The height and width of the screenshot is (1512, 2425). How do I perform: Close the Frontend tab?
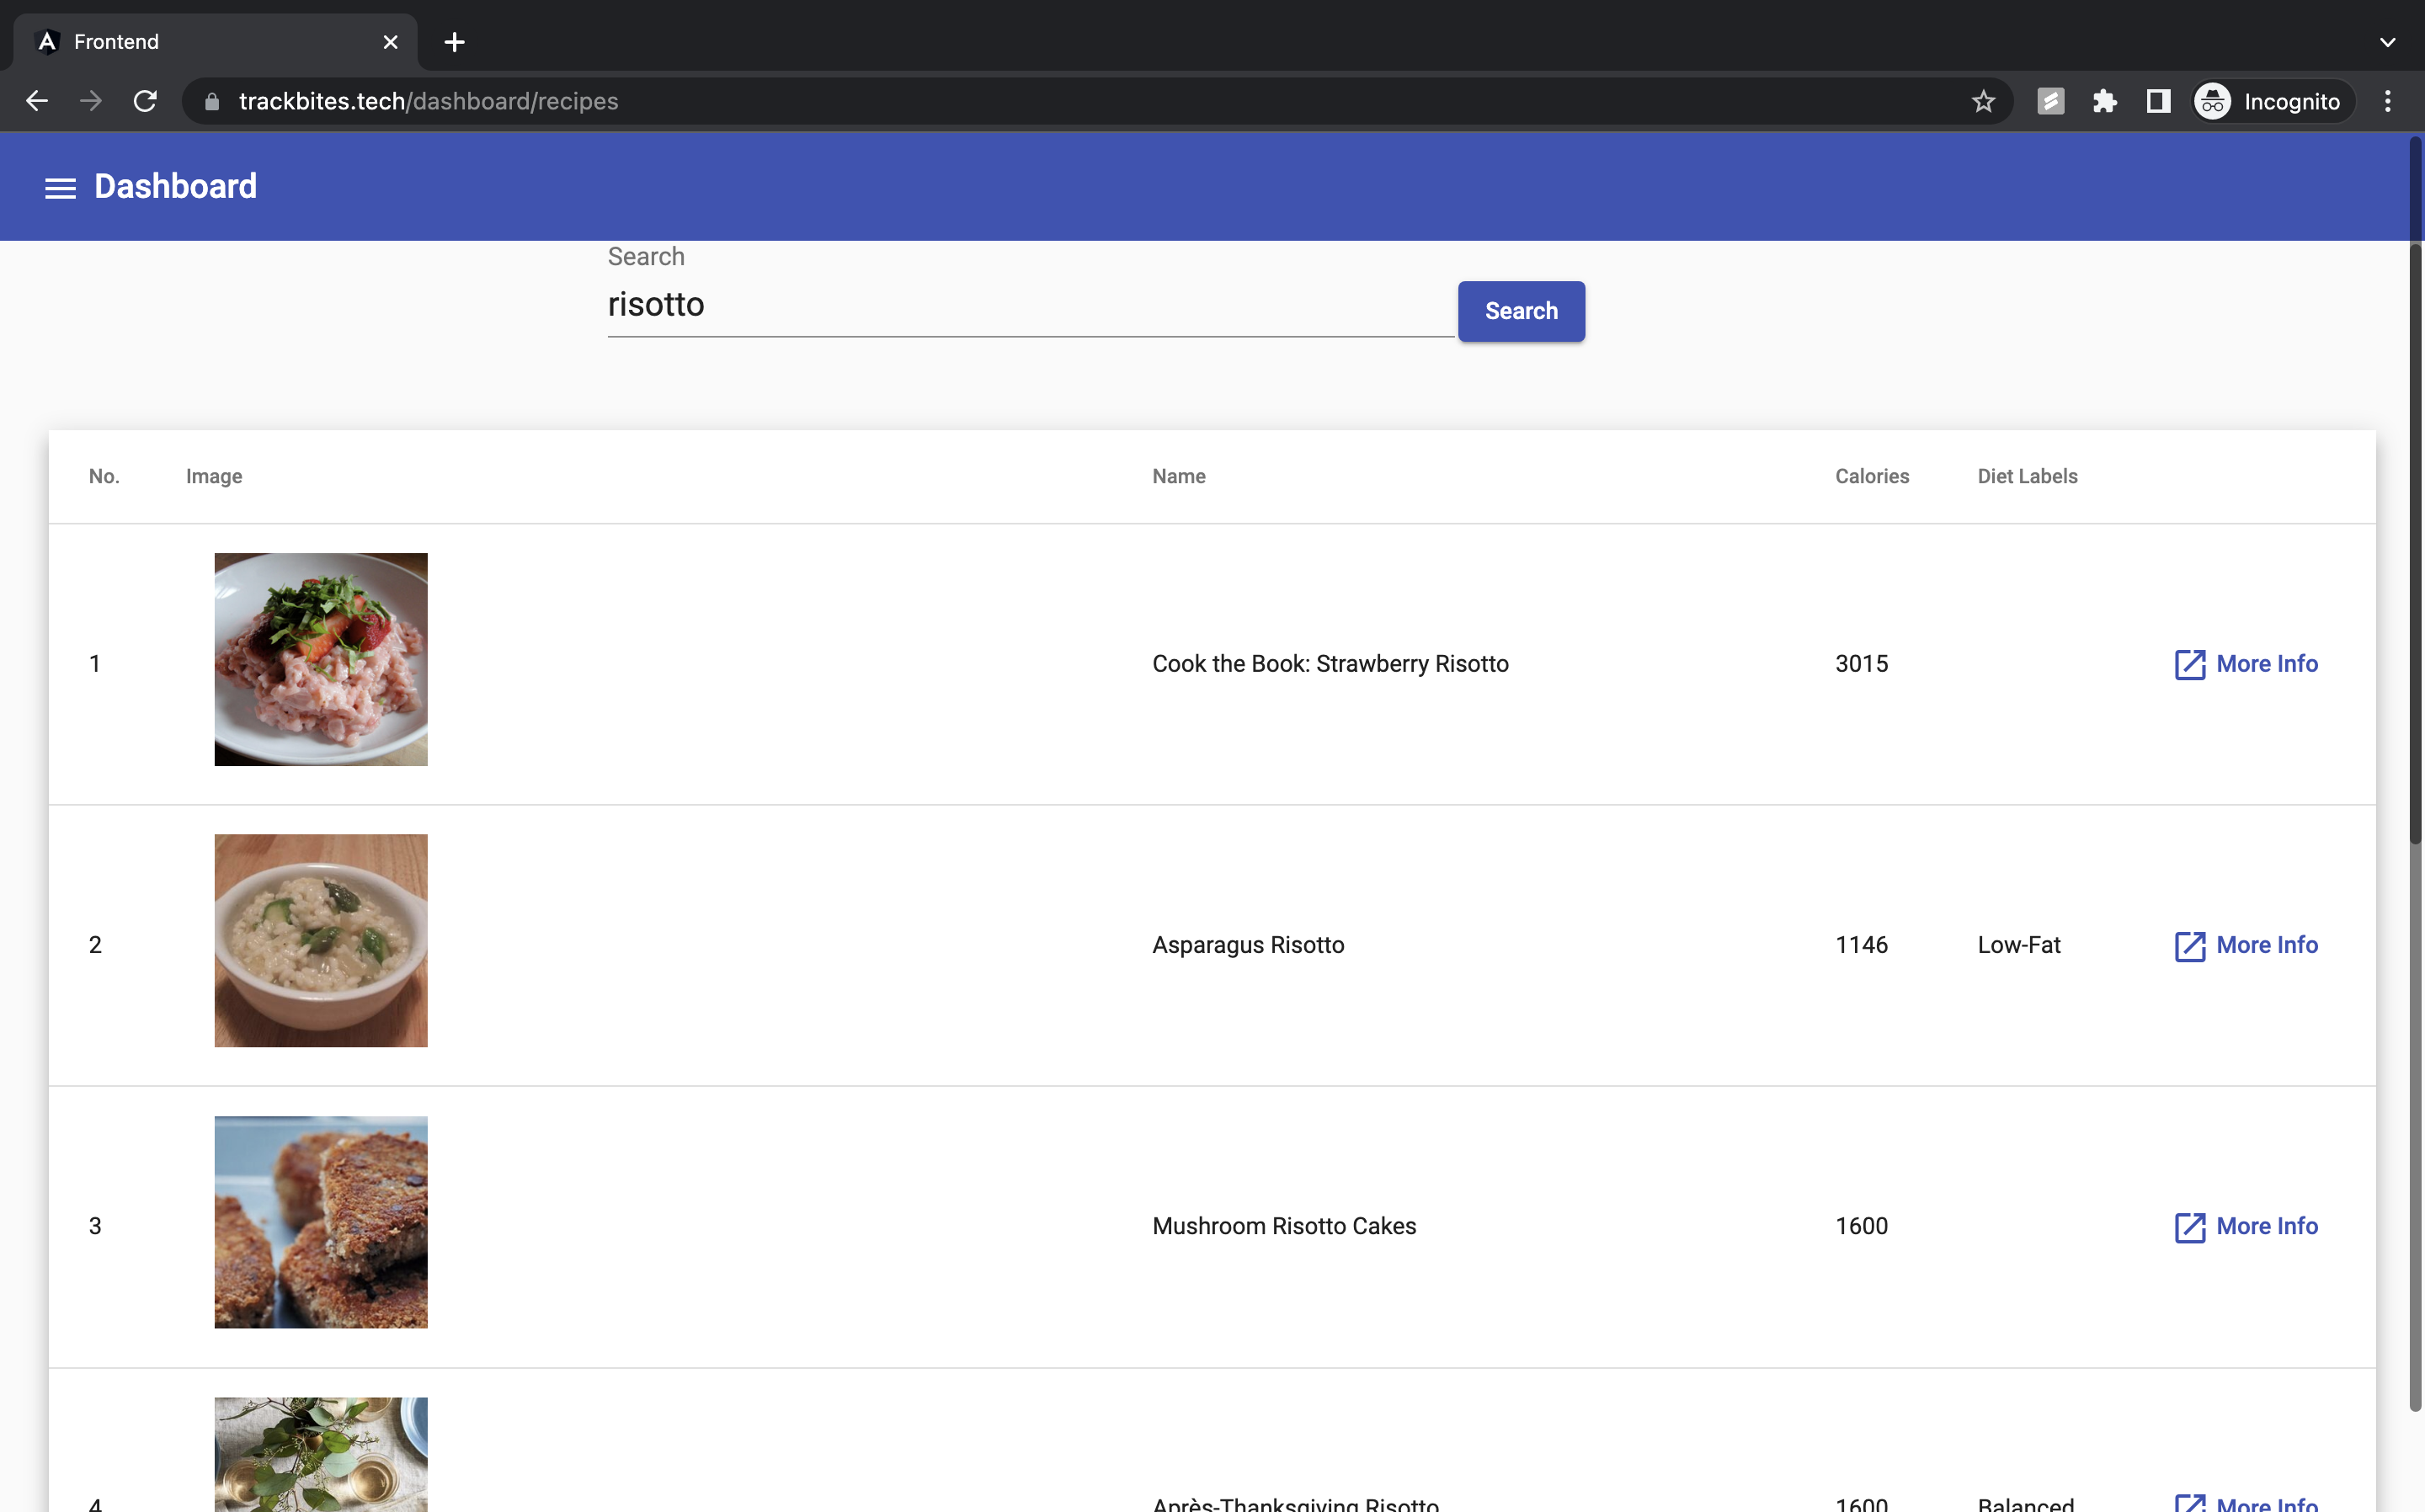point(390,42)
